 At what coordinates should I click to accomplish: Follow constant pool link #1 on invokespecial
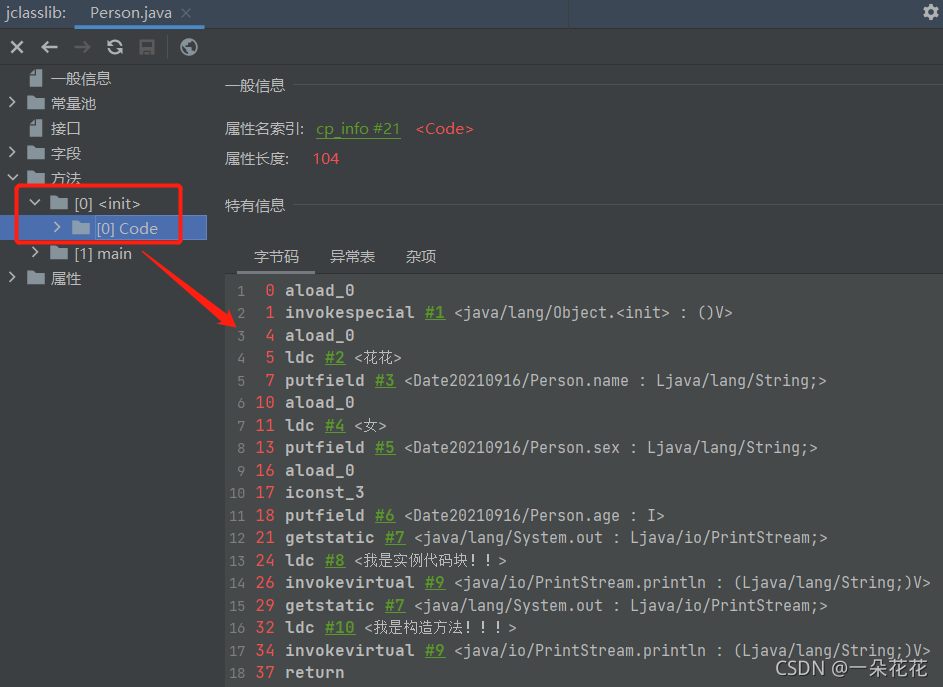435,313
